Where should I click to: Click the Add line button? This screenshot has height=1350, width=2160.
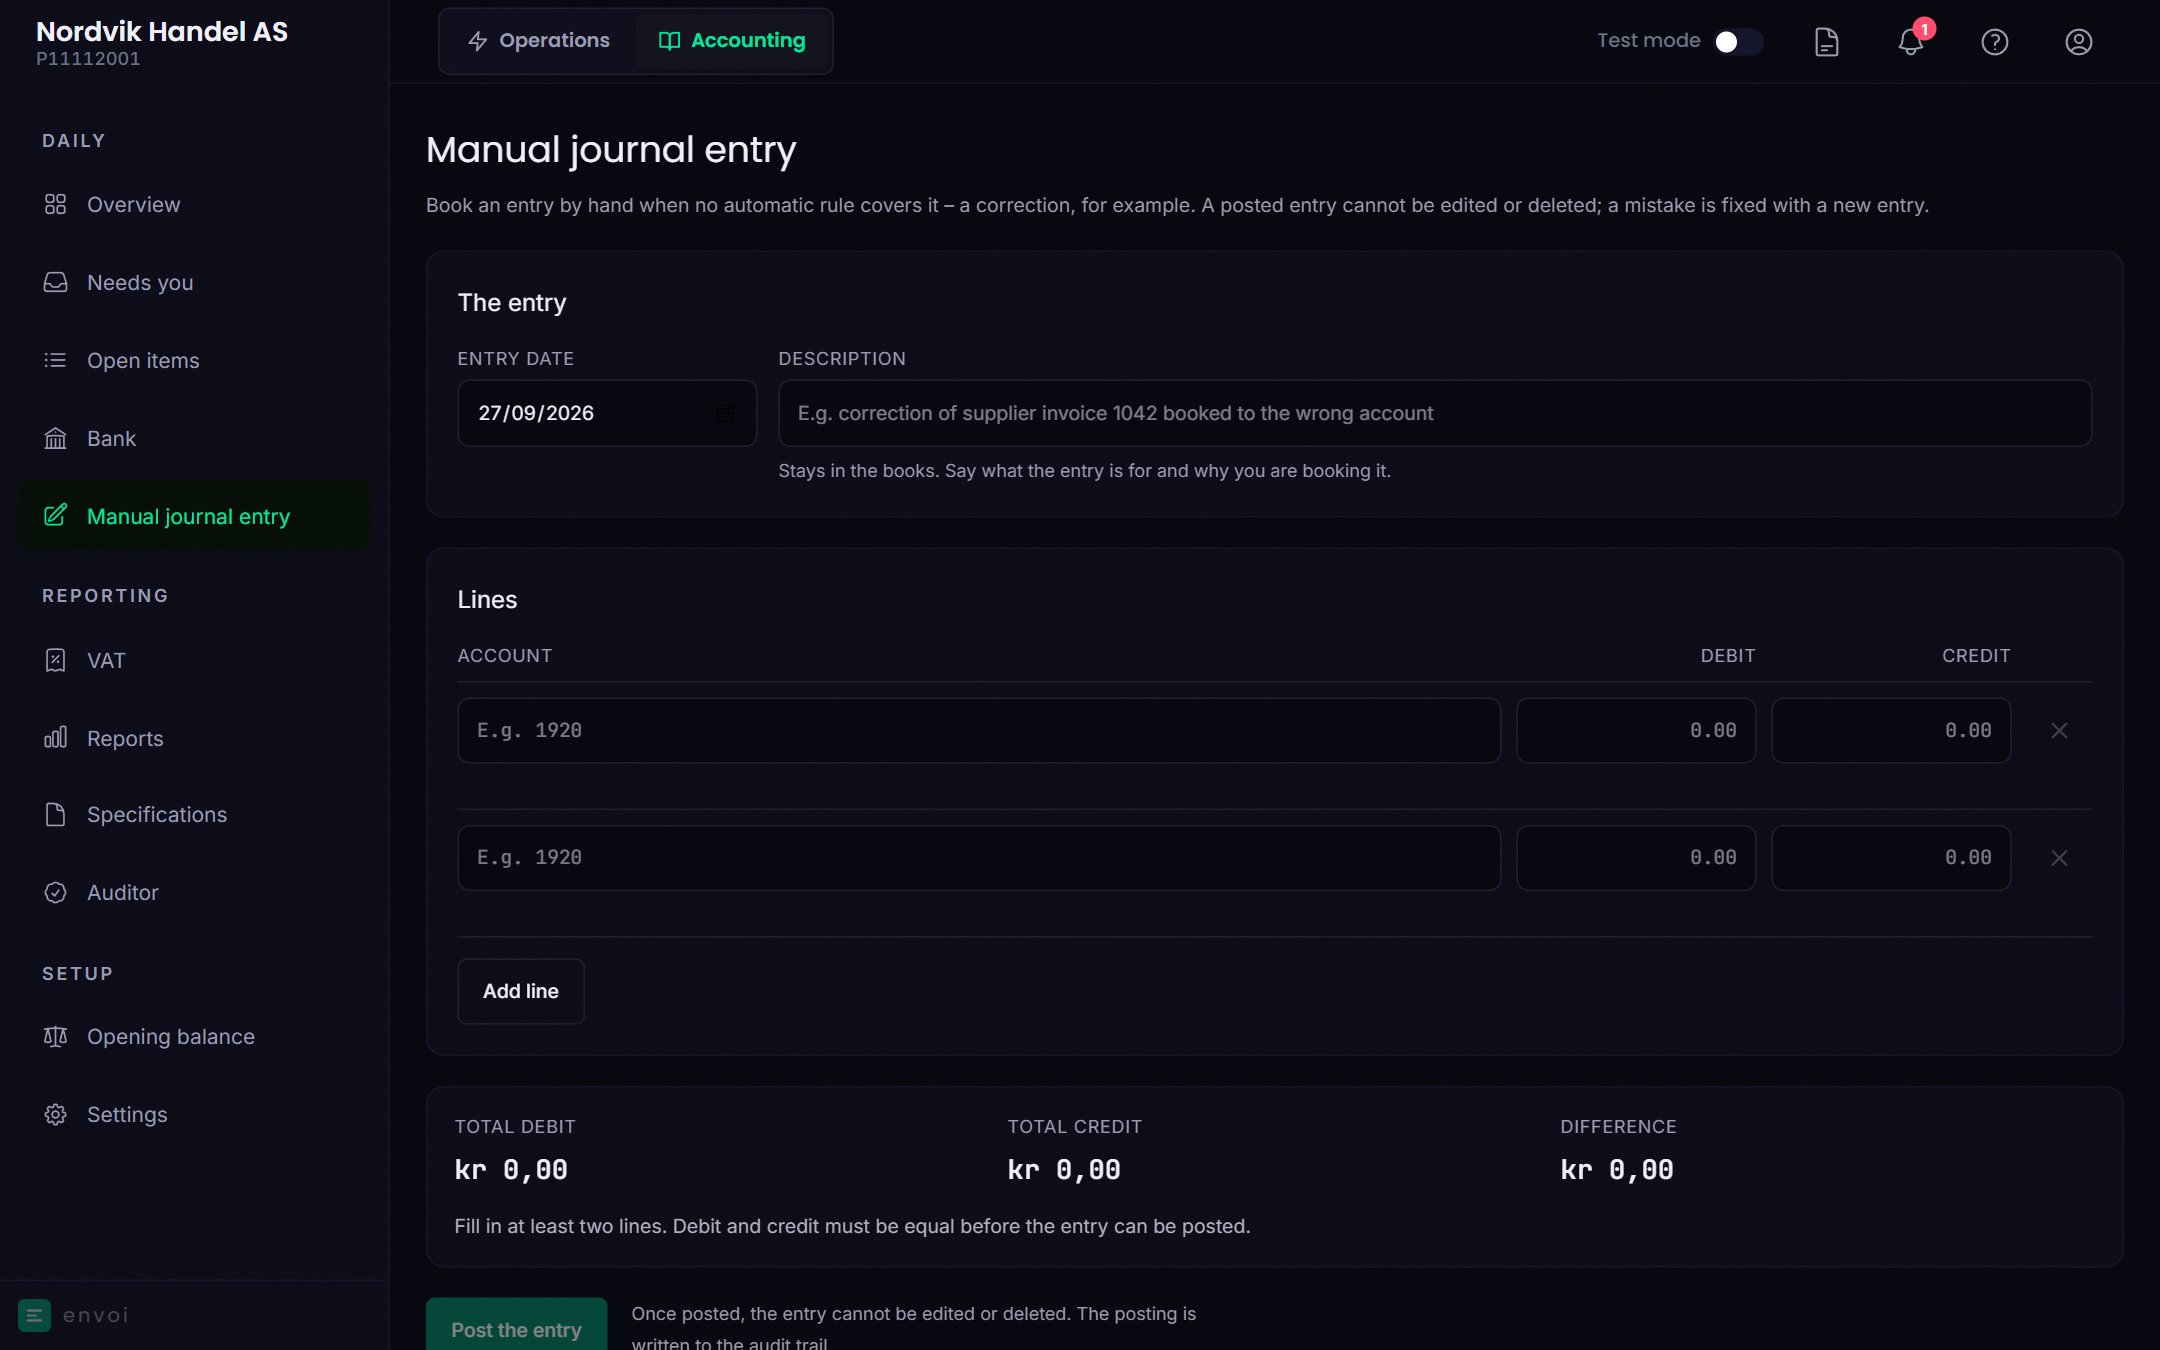520,991
